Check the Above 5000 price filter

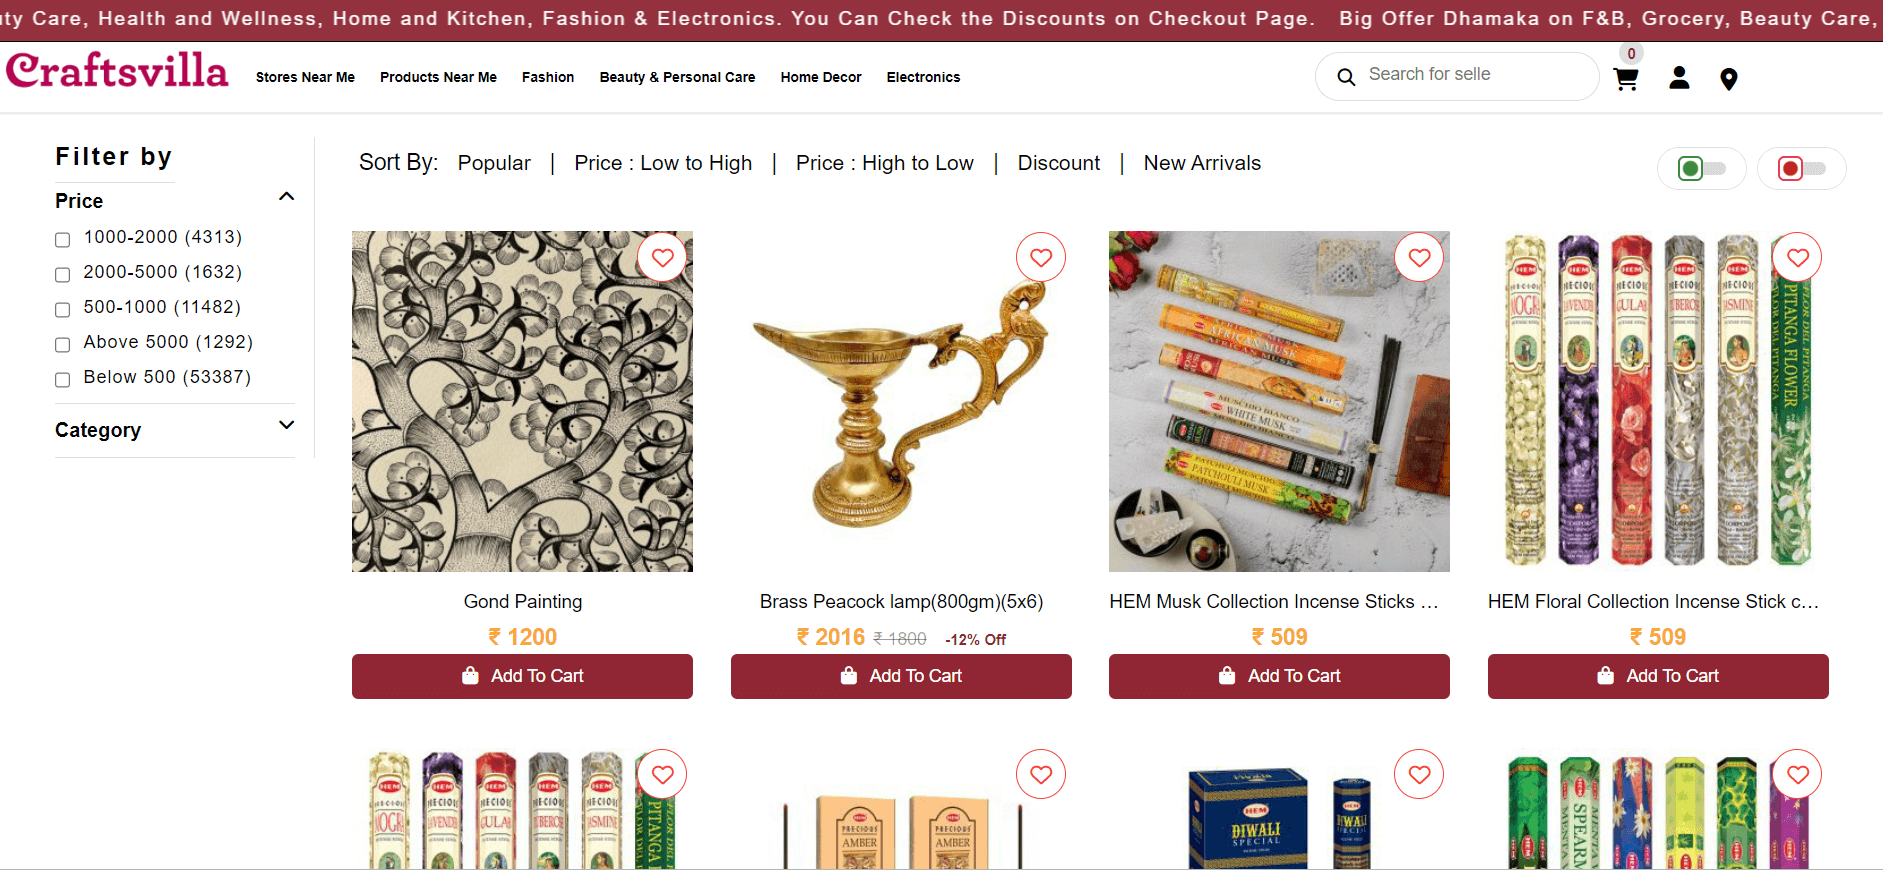tap(62, 344)
